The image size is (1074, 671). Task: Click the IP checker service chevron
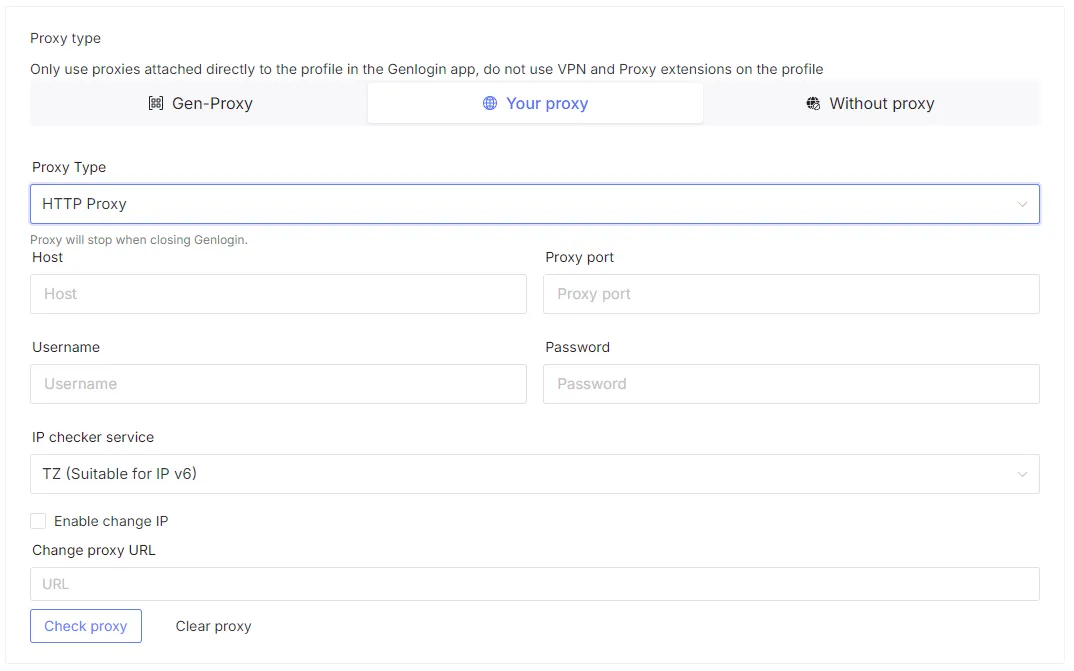tap(1022, 474)
